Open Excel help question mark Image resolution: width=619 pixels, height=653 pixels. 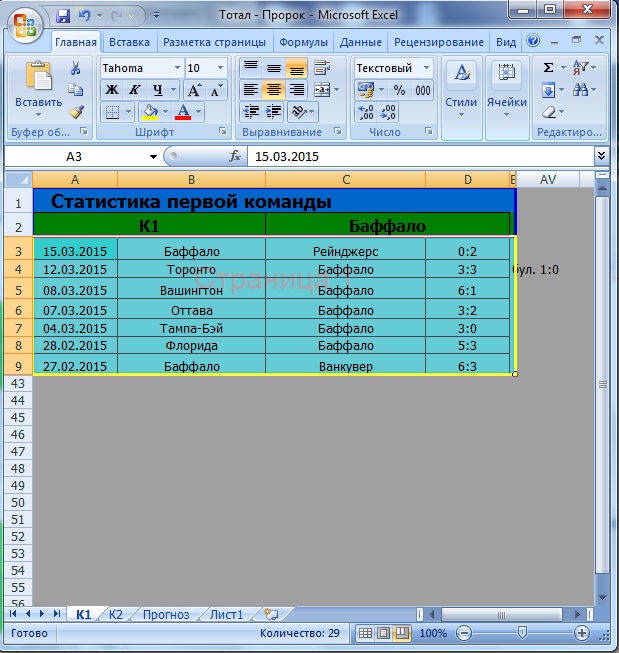click(x=533, y=41)
